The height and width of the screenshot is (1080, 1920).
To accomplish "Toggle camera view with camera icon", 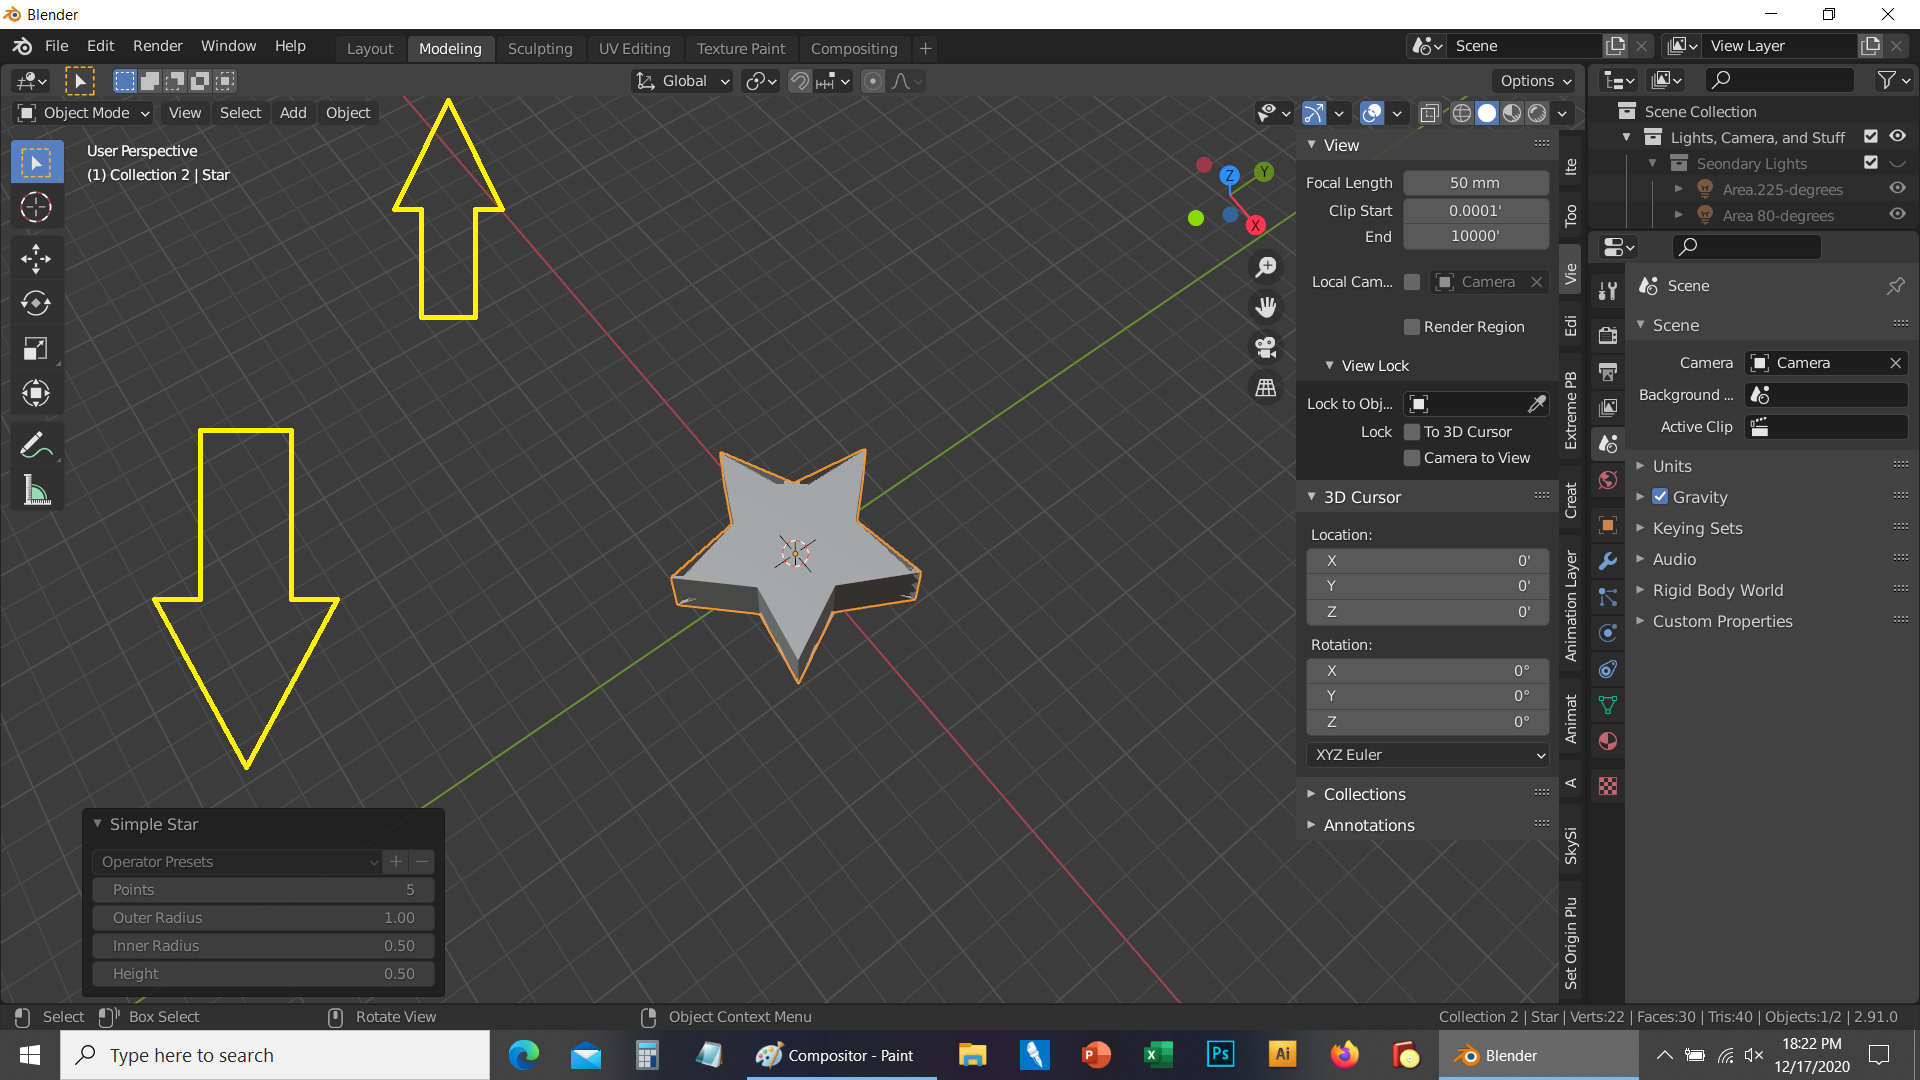I will [x=1266, y=347].
